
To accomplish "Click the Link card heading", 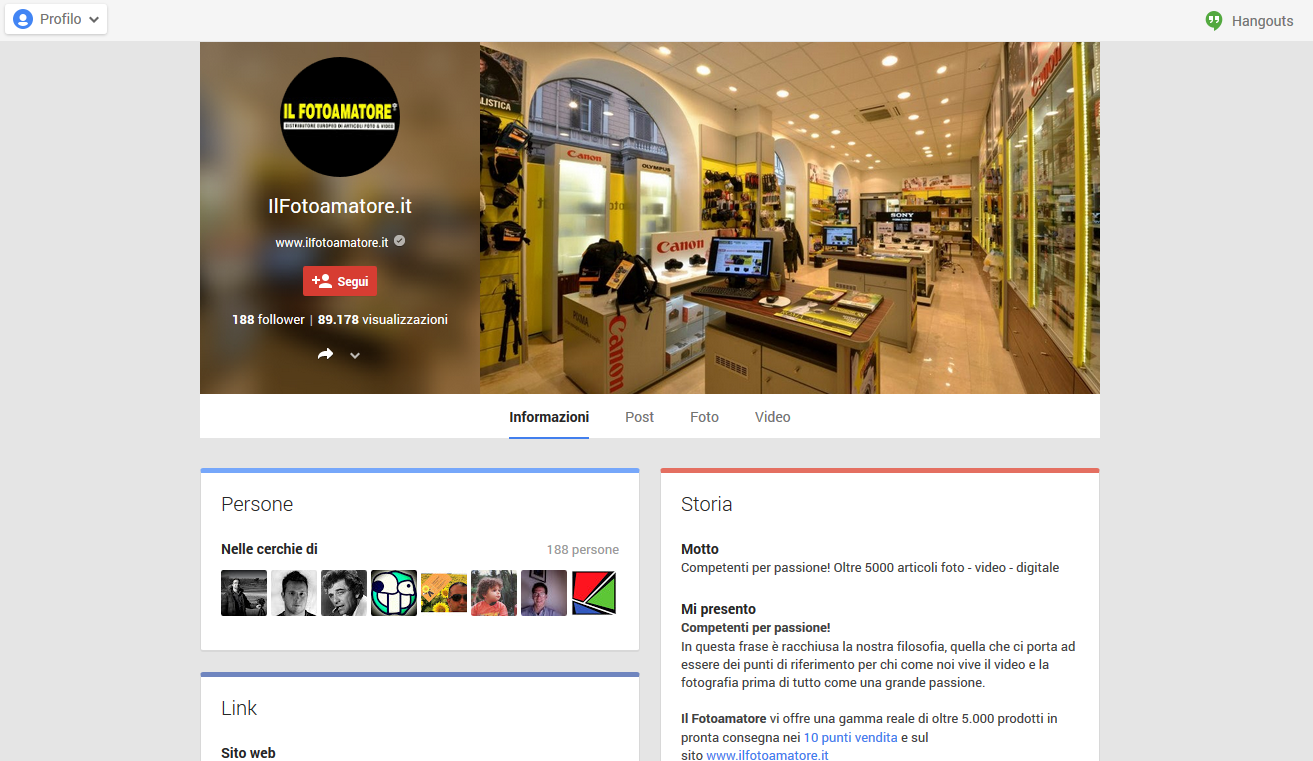I will click(239, 708).
